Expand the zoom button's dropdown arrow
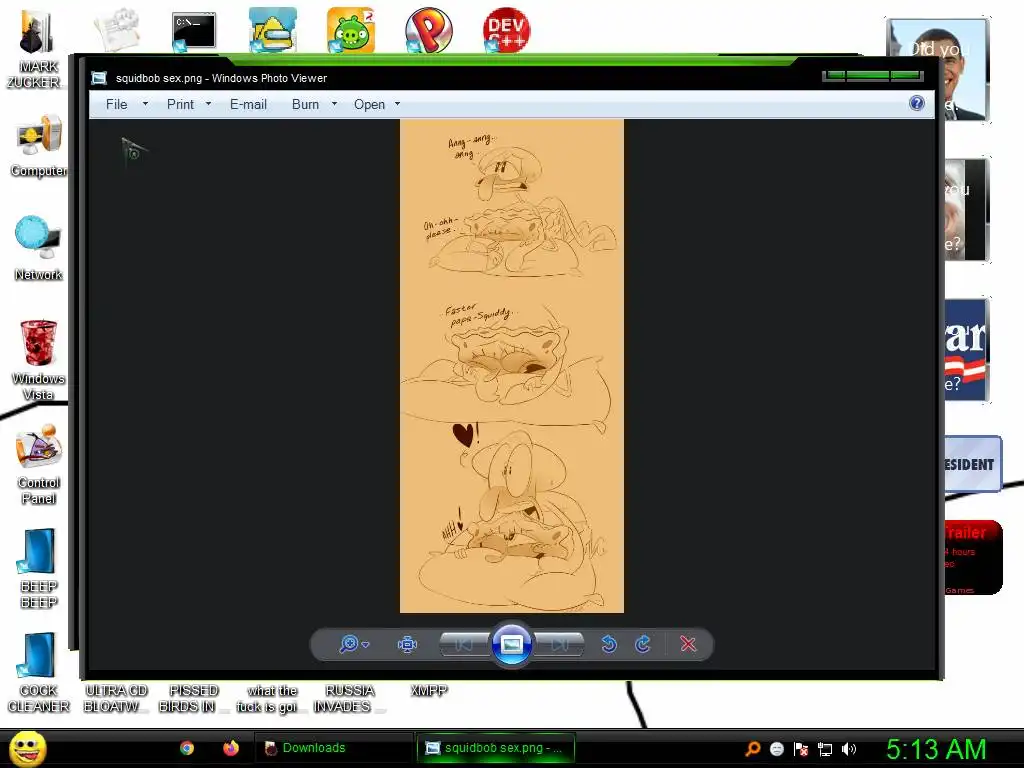 pyautogui.click(x=366, y=645)
